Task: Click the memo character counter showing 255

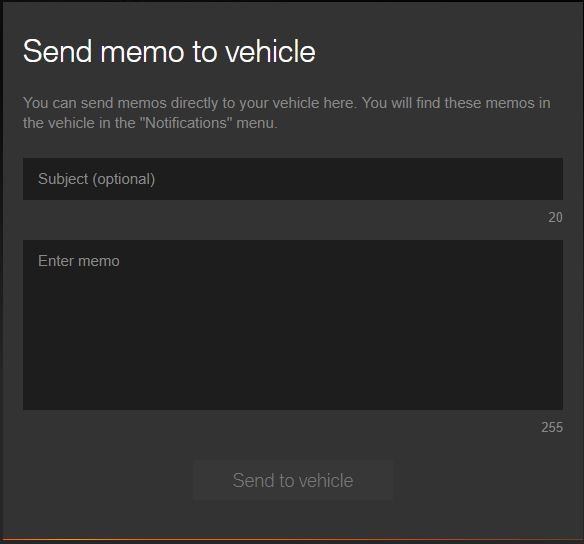Action: click(552, 427)
